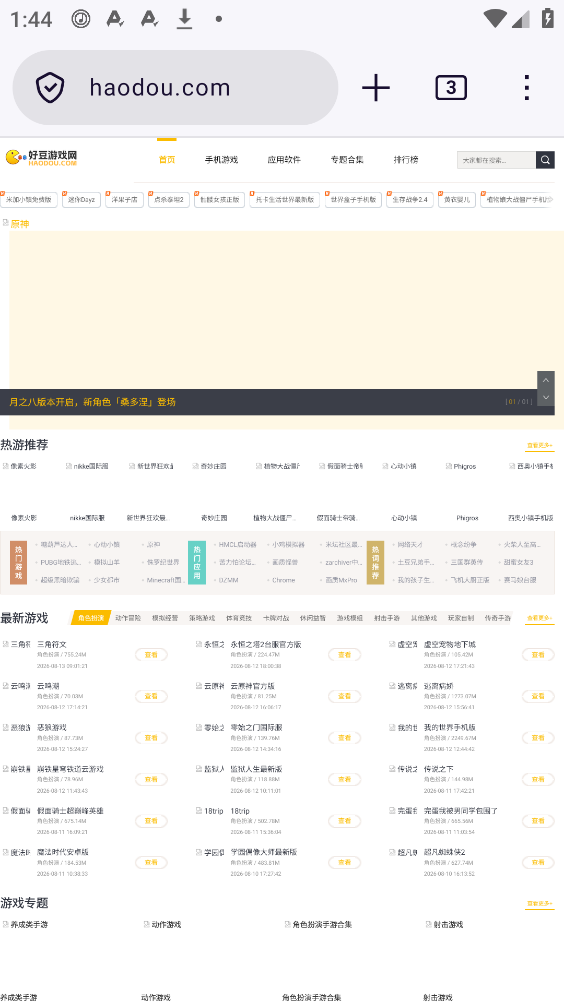This screenshot has width=564, height=1002.
Task: Click 查看 button for 云鸣潮
Action: point(151,696)
